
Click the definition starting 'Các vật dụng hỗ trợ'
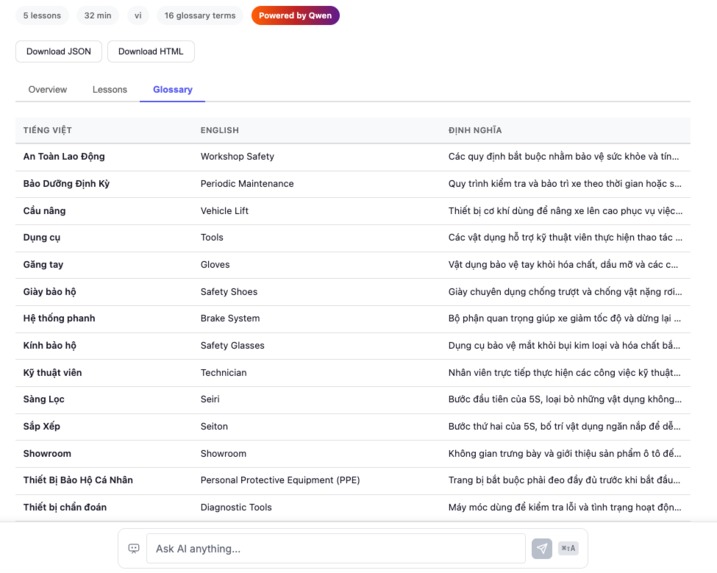tap(565, 237)
